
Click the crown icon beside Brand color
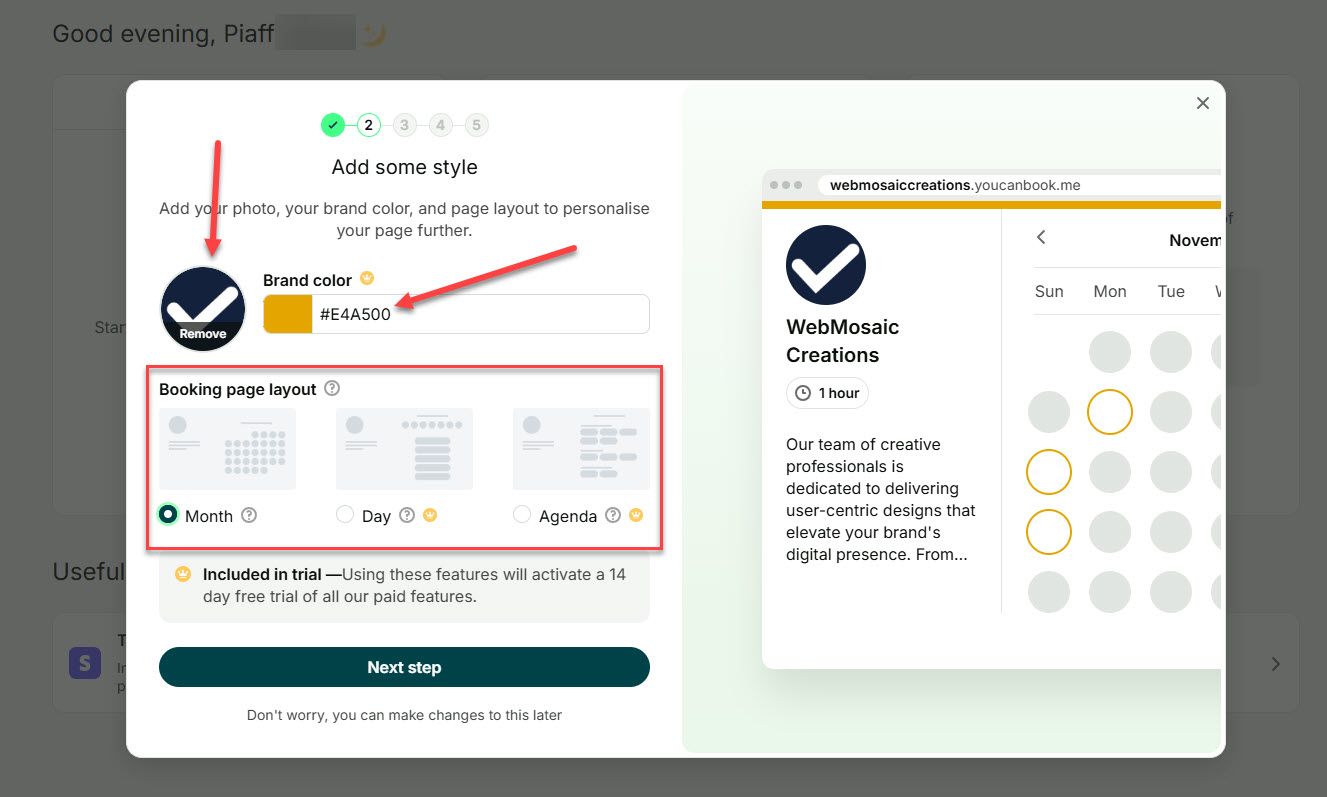click(x=366, y=280)
